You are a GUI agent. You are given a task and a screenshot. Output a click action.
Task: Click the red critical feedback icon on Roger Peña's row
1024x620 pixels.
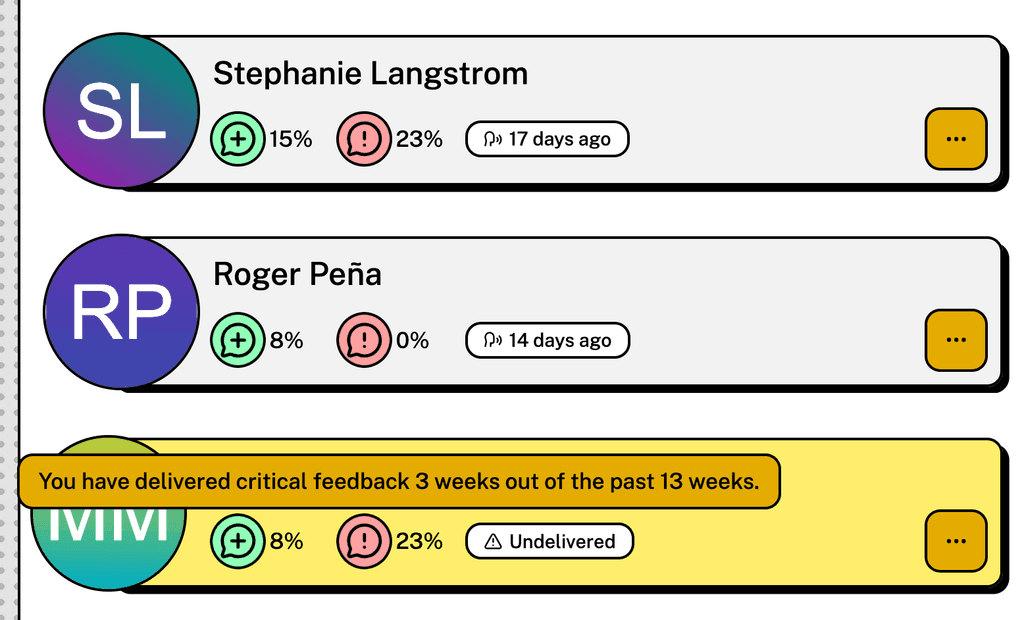(363, 340)
